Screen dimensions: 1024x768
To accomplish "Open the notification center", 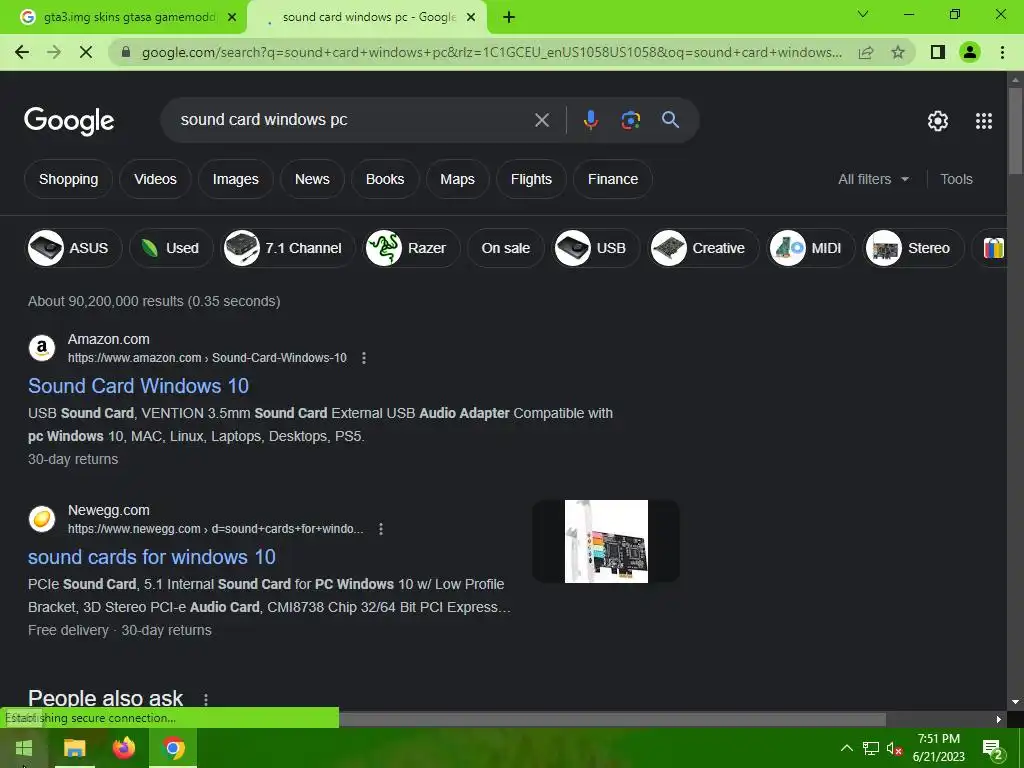I will click(993, 748).
